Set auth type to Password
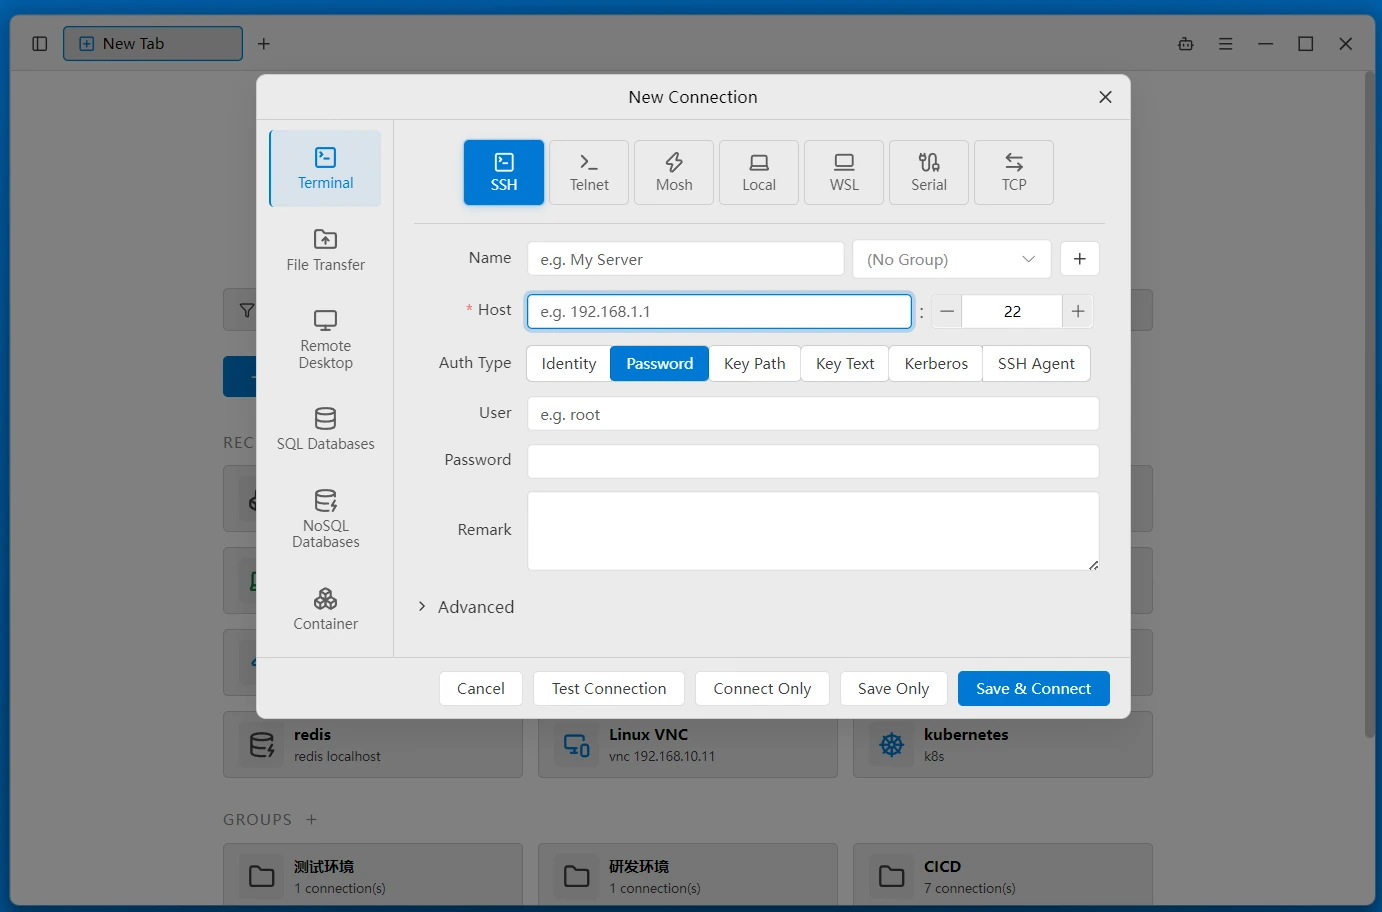 click(x=660, y=364)
